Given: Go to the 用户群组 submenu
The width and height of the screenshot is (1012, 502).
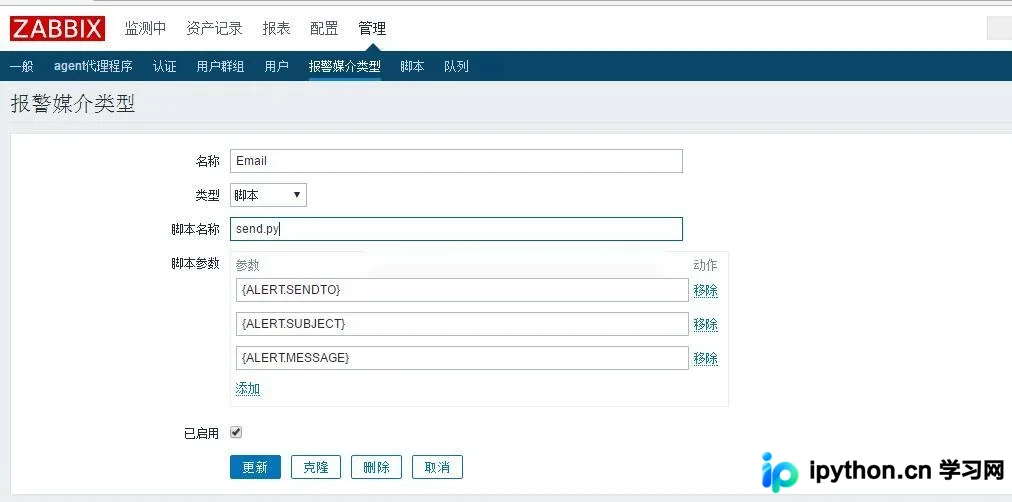Looking at the screenshot, I should pyautogui.click(x=220, y=66).
